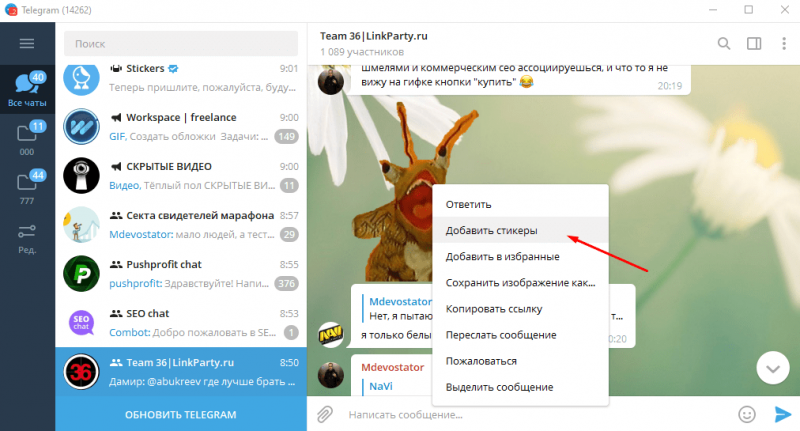Select Сохранить изображение как... menu entry
This screenshot has width=800, height=431.
(x=520, y=283)
